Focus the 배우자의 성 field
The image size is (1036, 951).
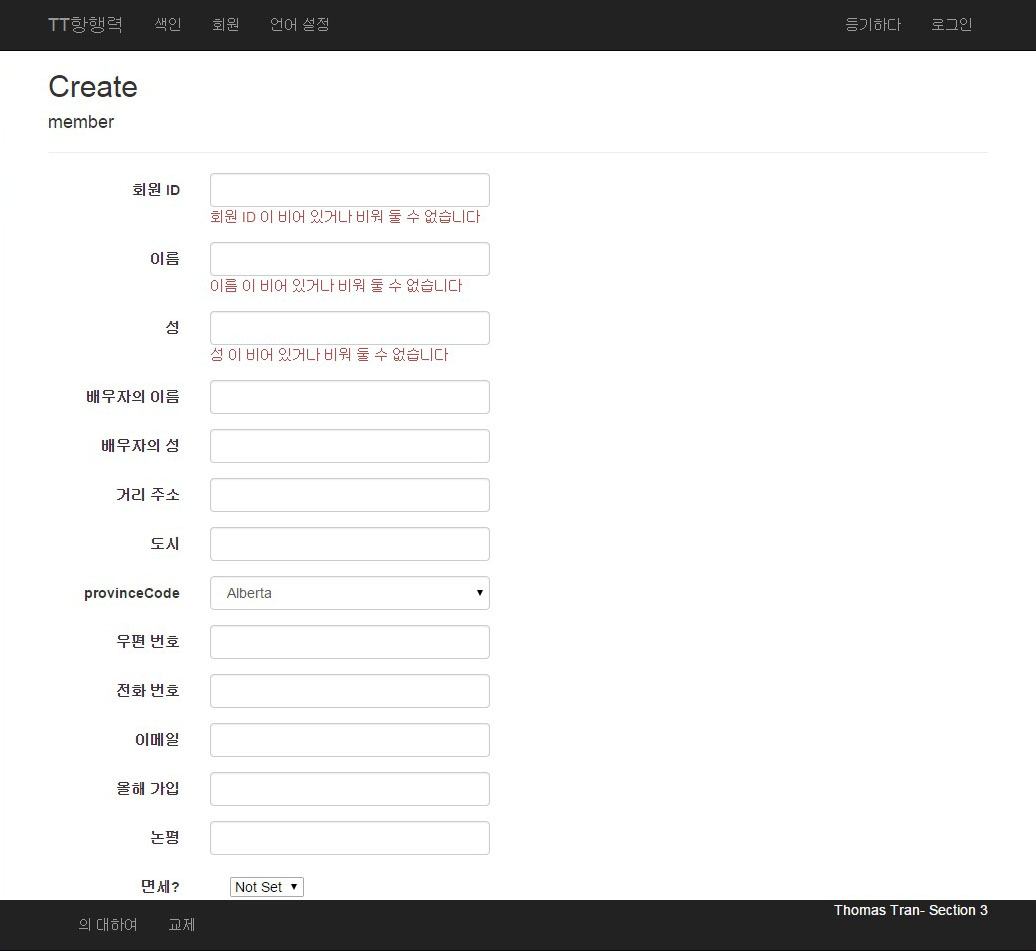click(349, 446)
